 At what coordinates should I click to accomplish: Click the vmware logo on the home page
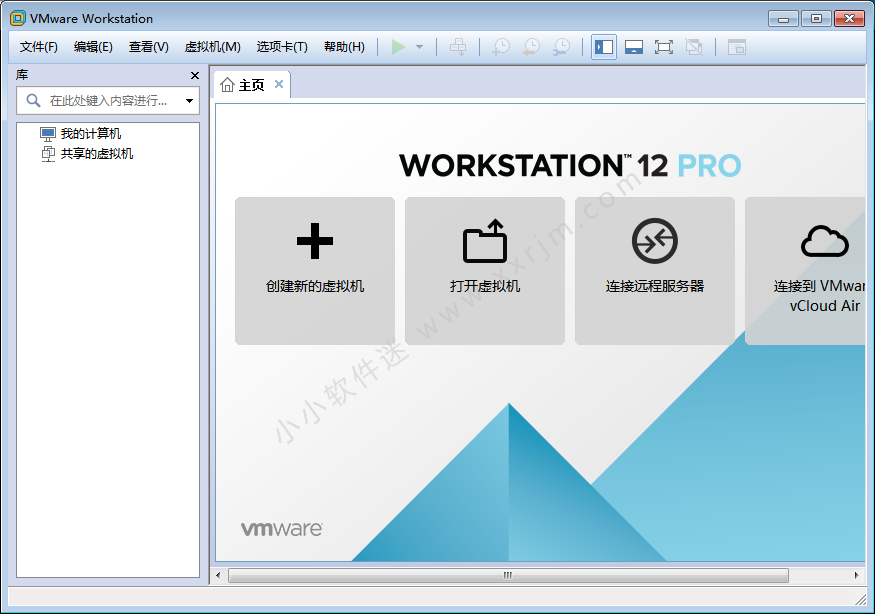click(x=282, y=529)
